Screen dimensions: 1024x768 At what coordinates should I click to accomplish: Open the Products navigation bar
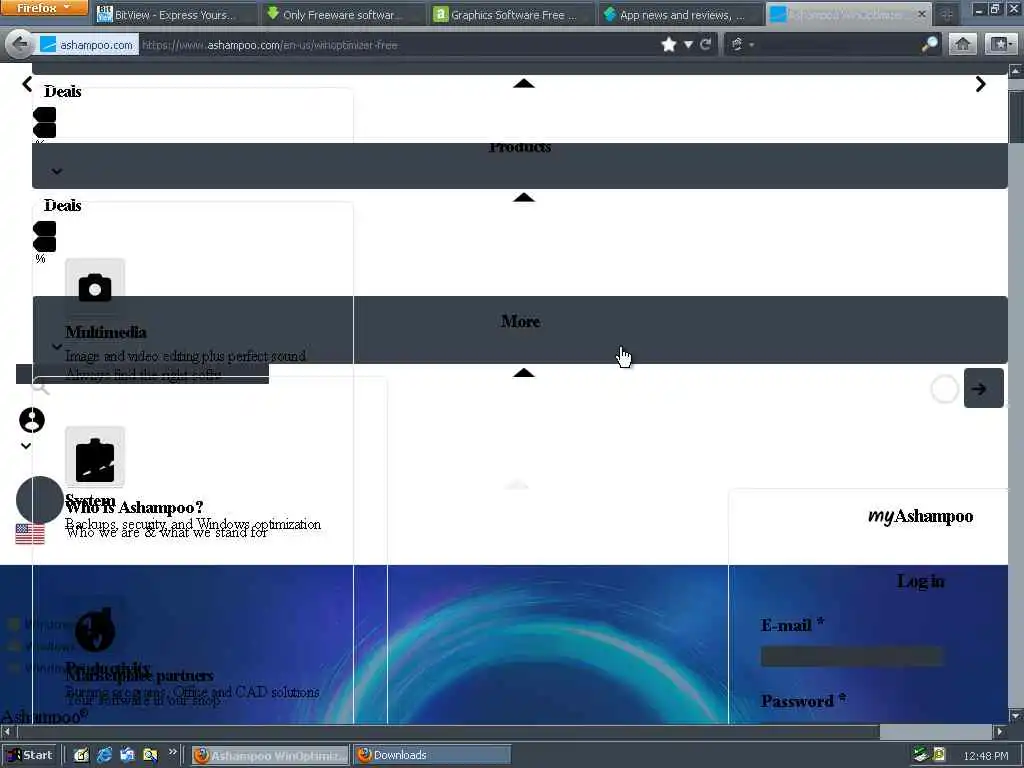click(x=520, y=166)
